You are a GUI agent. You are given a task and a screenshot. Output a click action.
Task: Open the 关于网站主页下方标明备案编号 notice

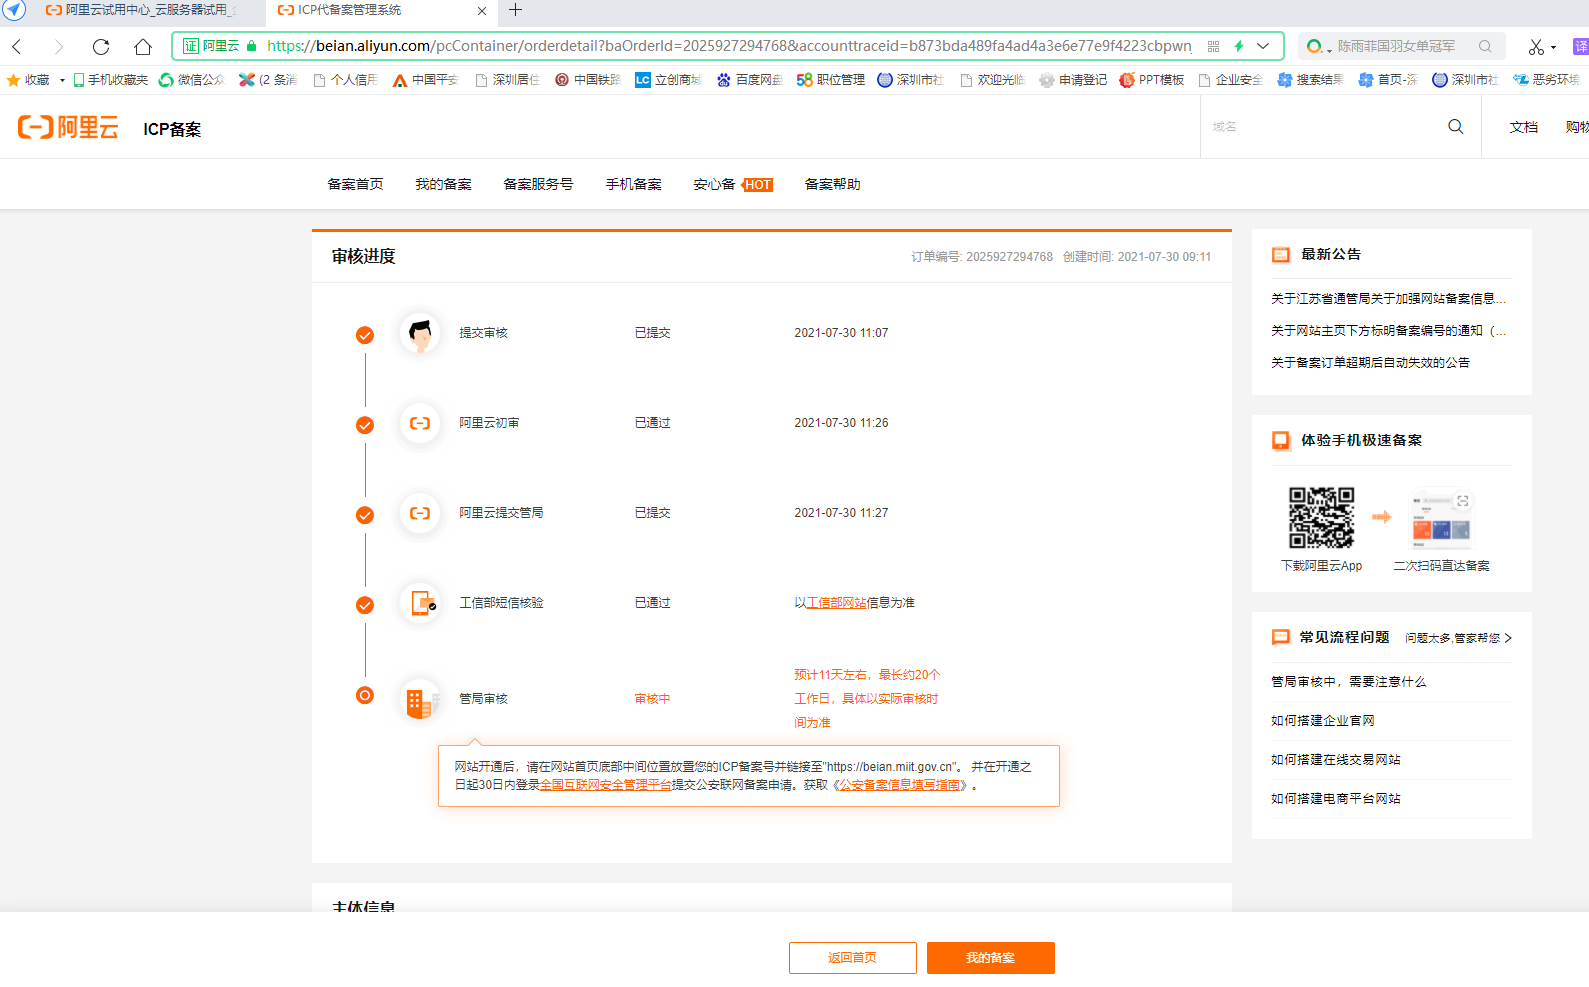1388,331
